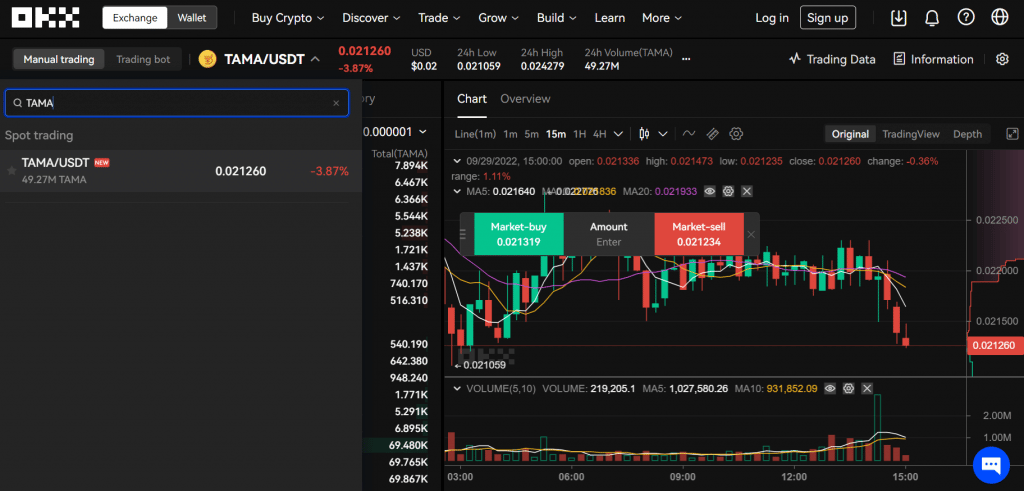
Task: Collapse the MA5 indicator legend
Action: pyautogui.click(x=456, y=191)
